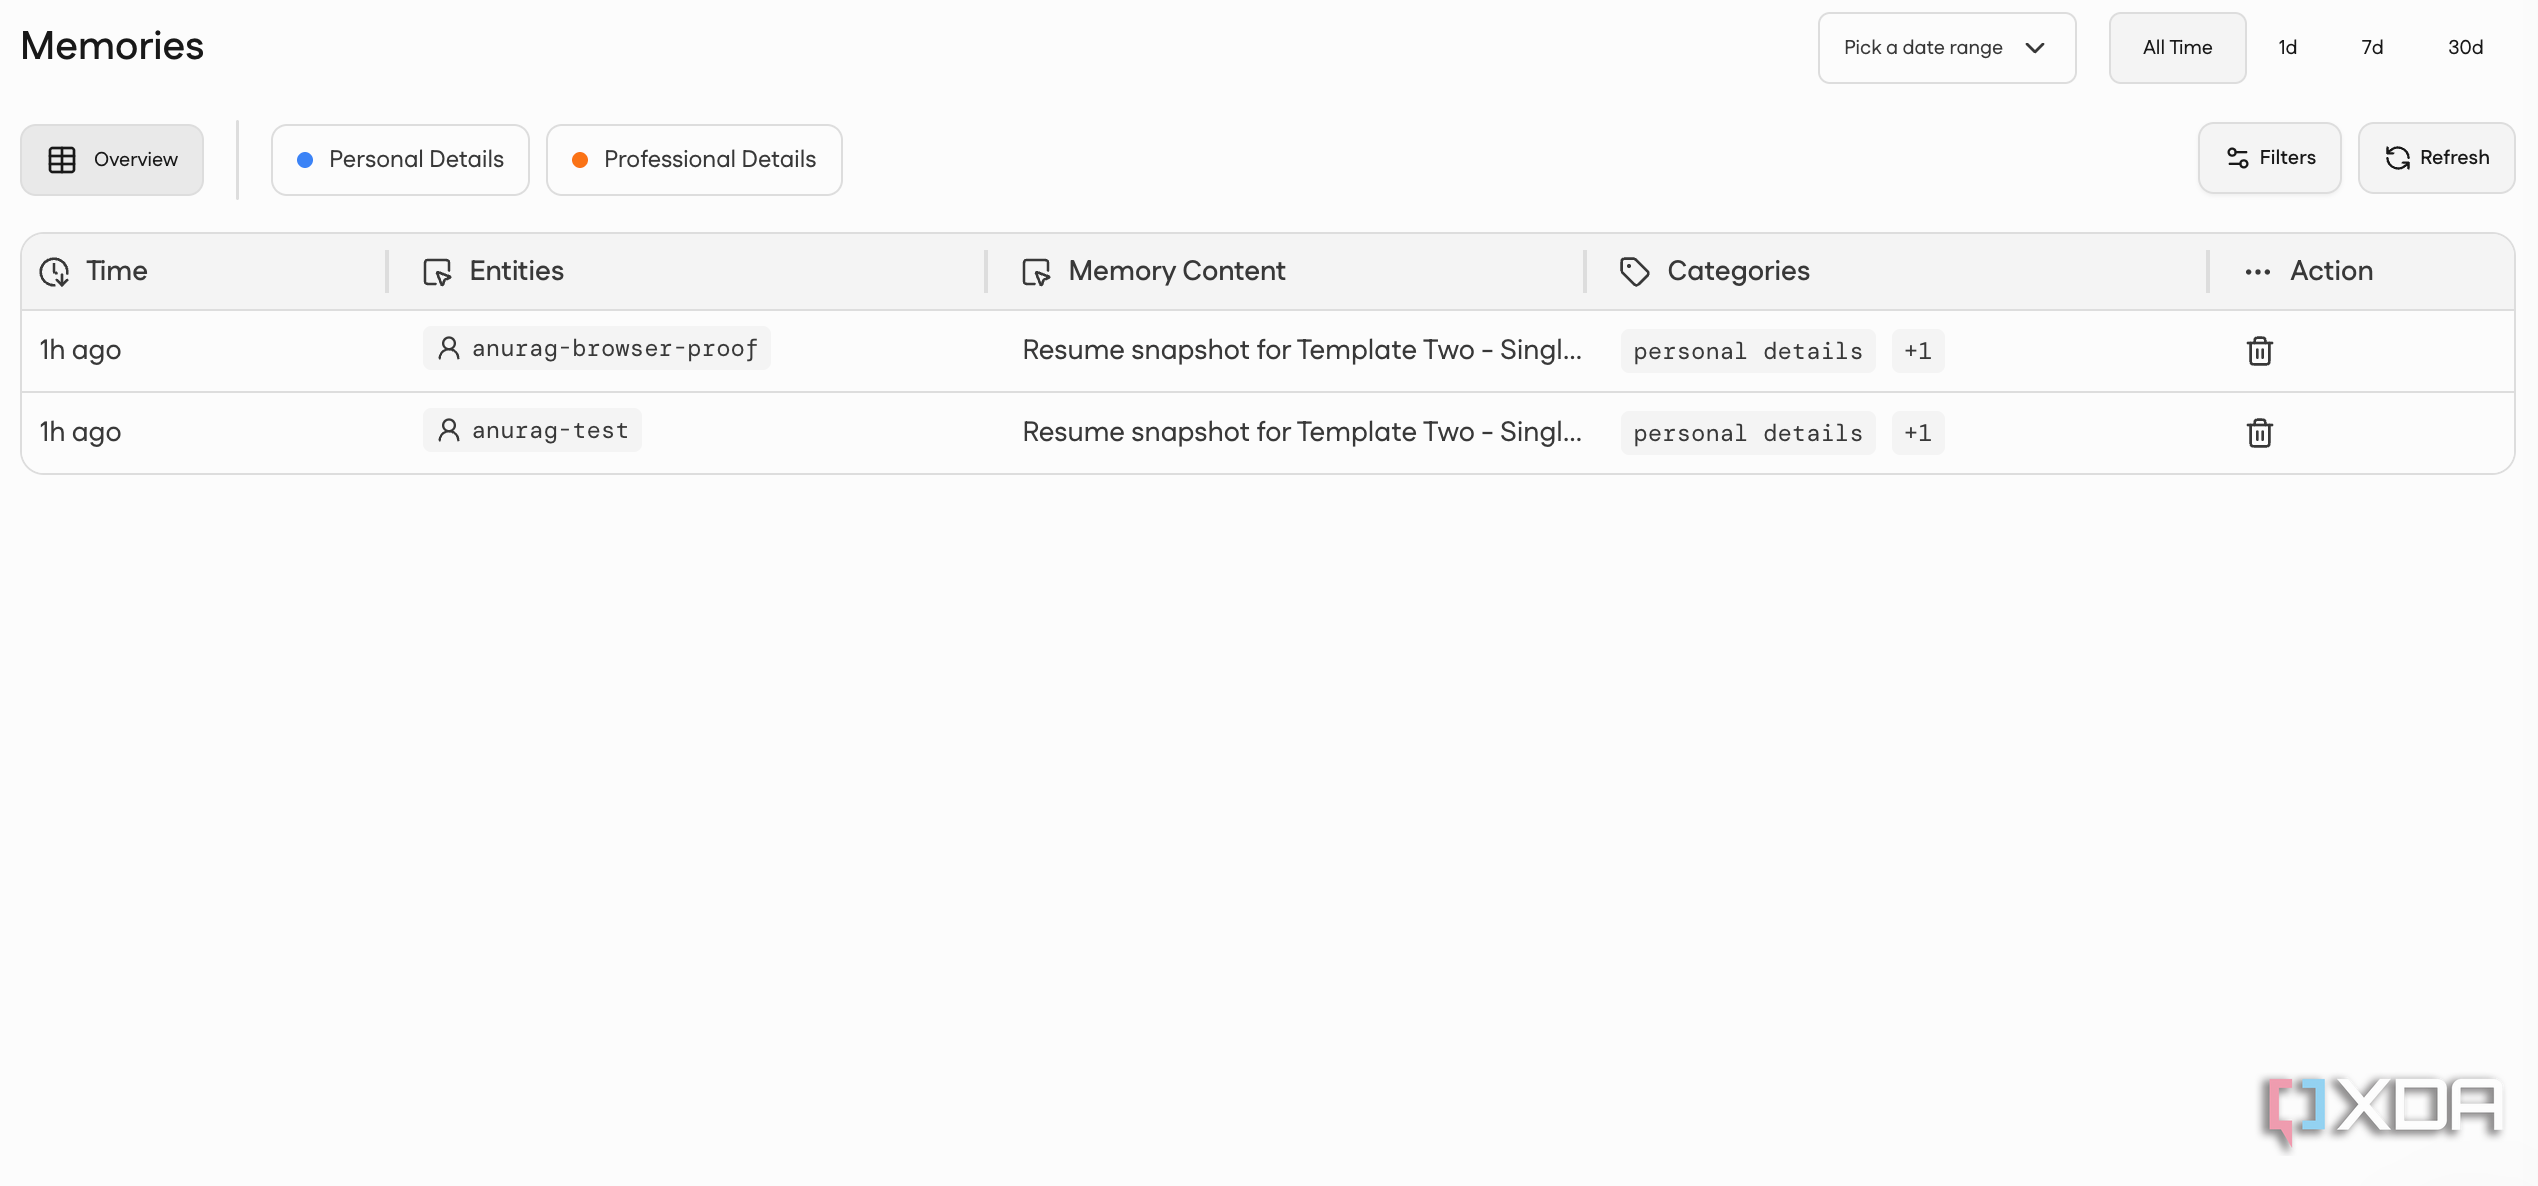
Task: Open the anurag-browser-proof memory content row
Action: pyautogui.click(x=1267, y=351)
